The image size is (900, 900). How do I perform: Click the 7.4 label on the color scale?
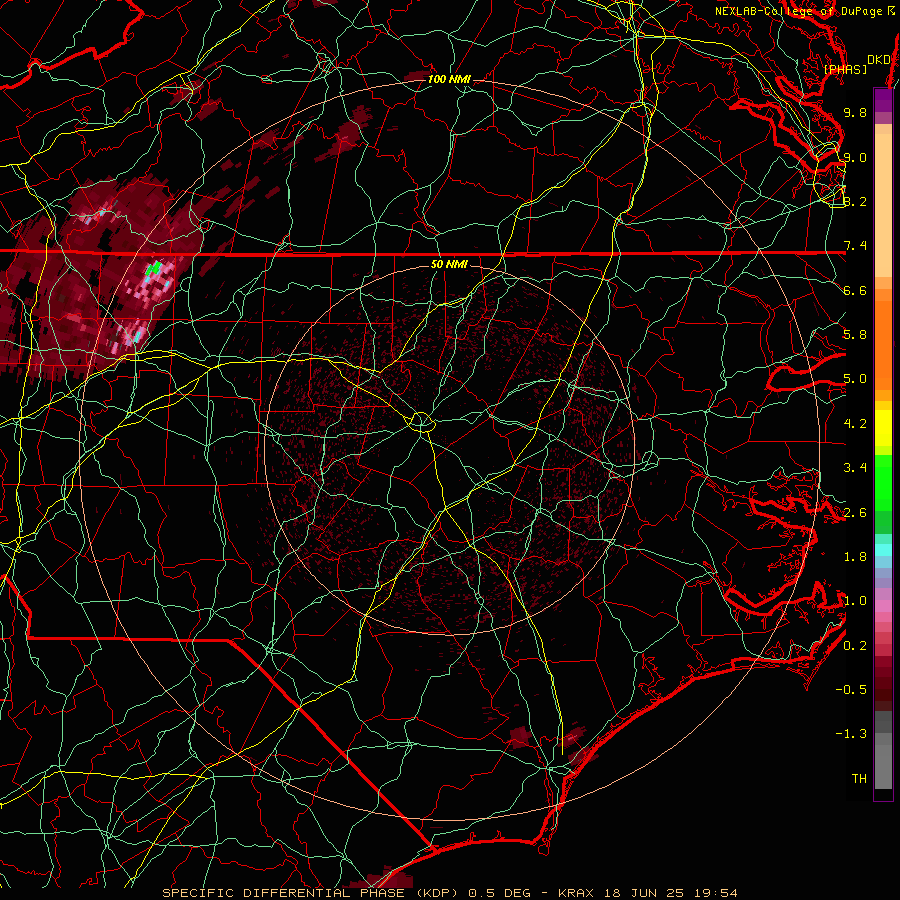tap(855, 246)
